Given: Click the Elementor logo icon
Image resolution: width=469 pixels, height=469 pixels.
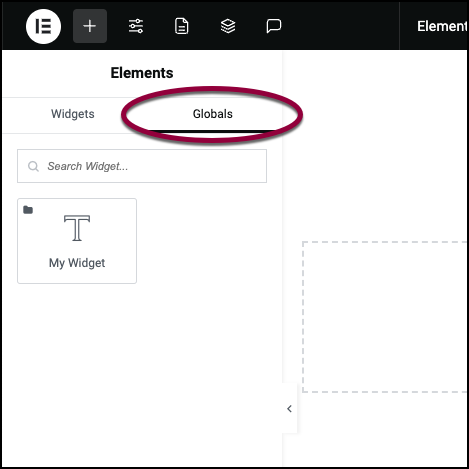Looking at the screenshot, I should pos(43,26).
